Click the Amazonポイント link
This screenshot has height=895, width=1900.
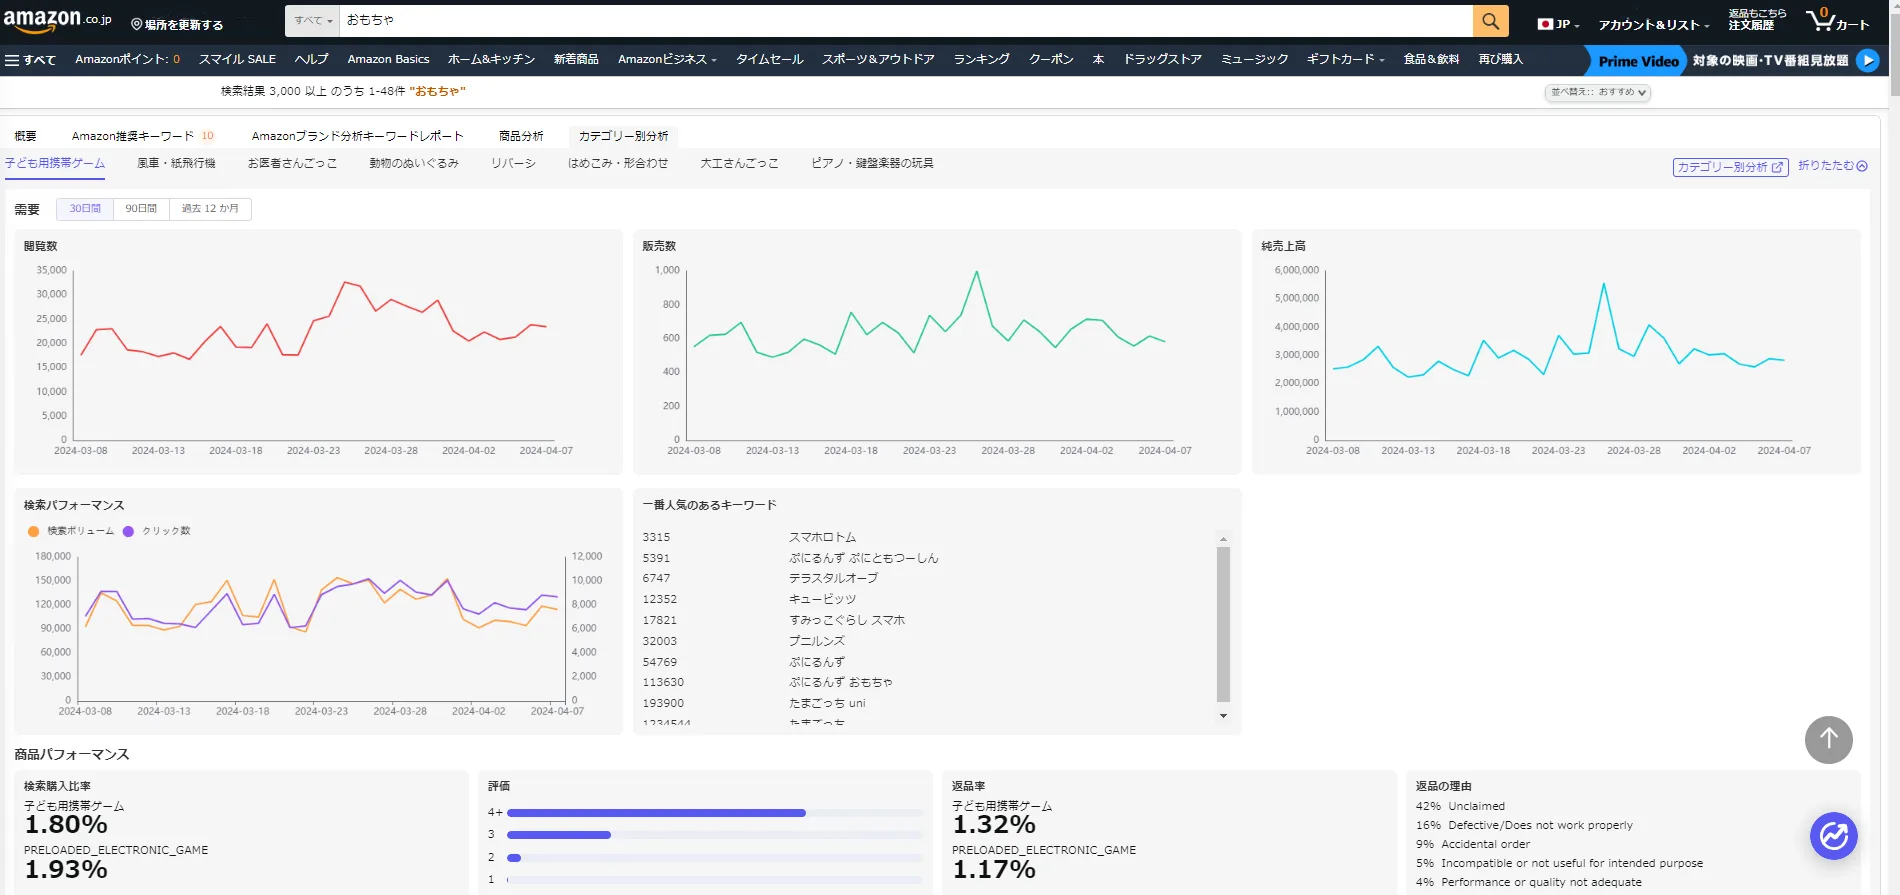coord(127,60)
